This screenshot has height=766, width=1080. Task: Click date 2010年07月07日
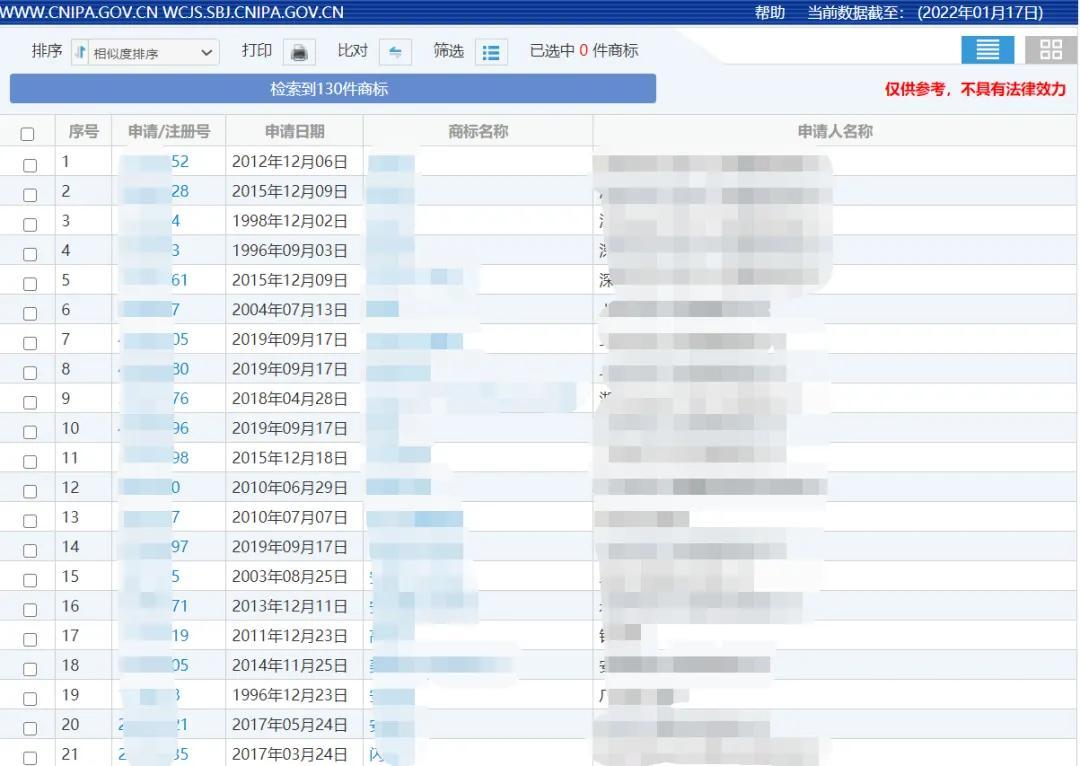click(x=289, y=517)
